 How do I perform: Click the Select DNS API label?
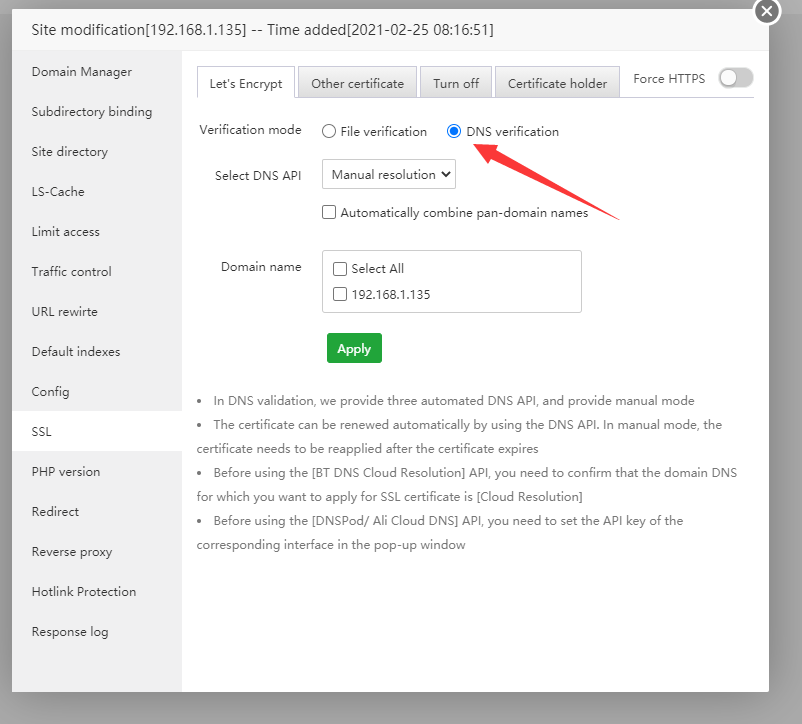pyautogui.click(x=258, y=175)
